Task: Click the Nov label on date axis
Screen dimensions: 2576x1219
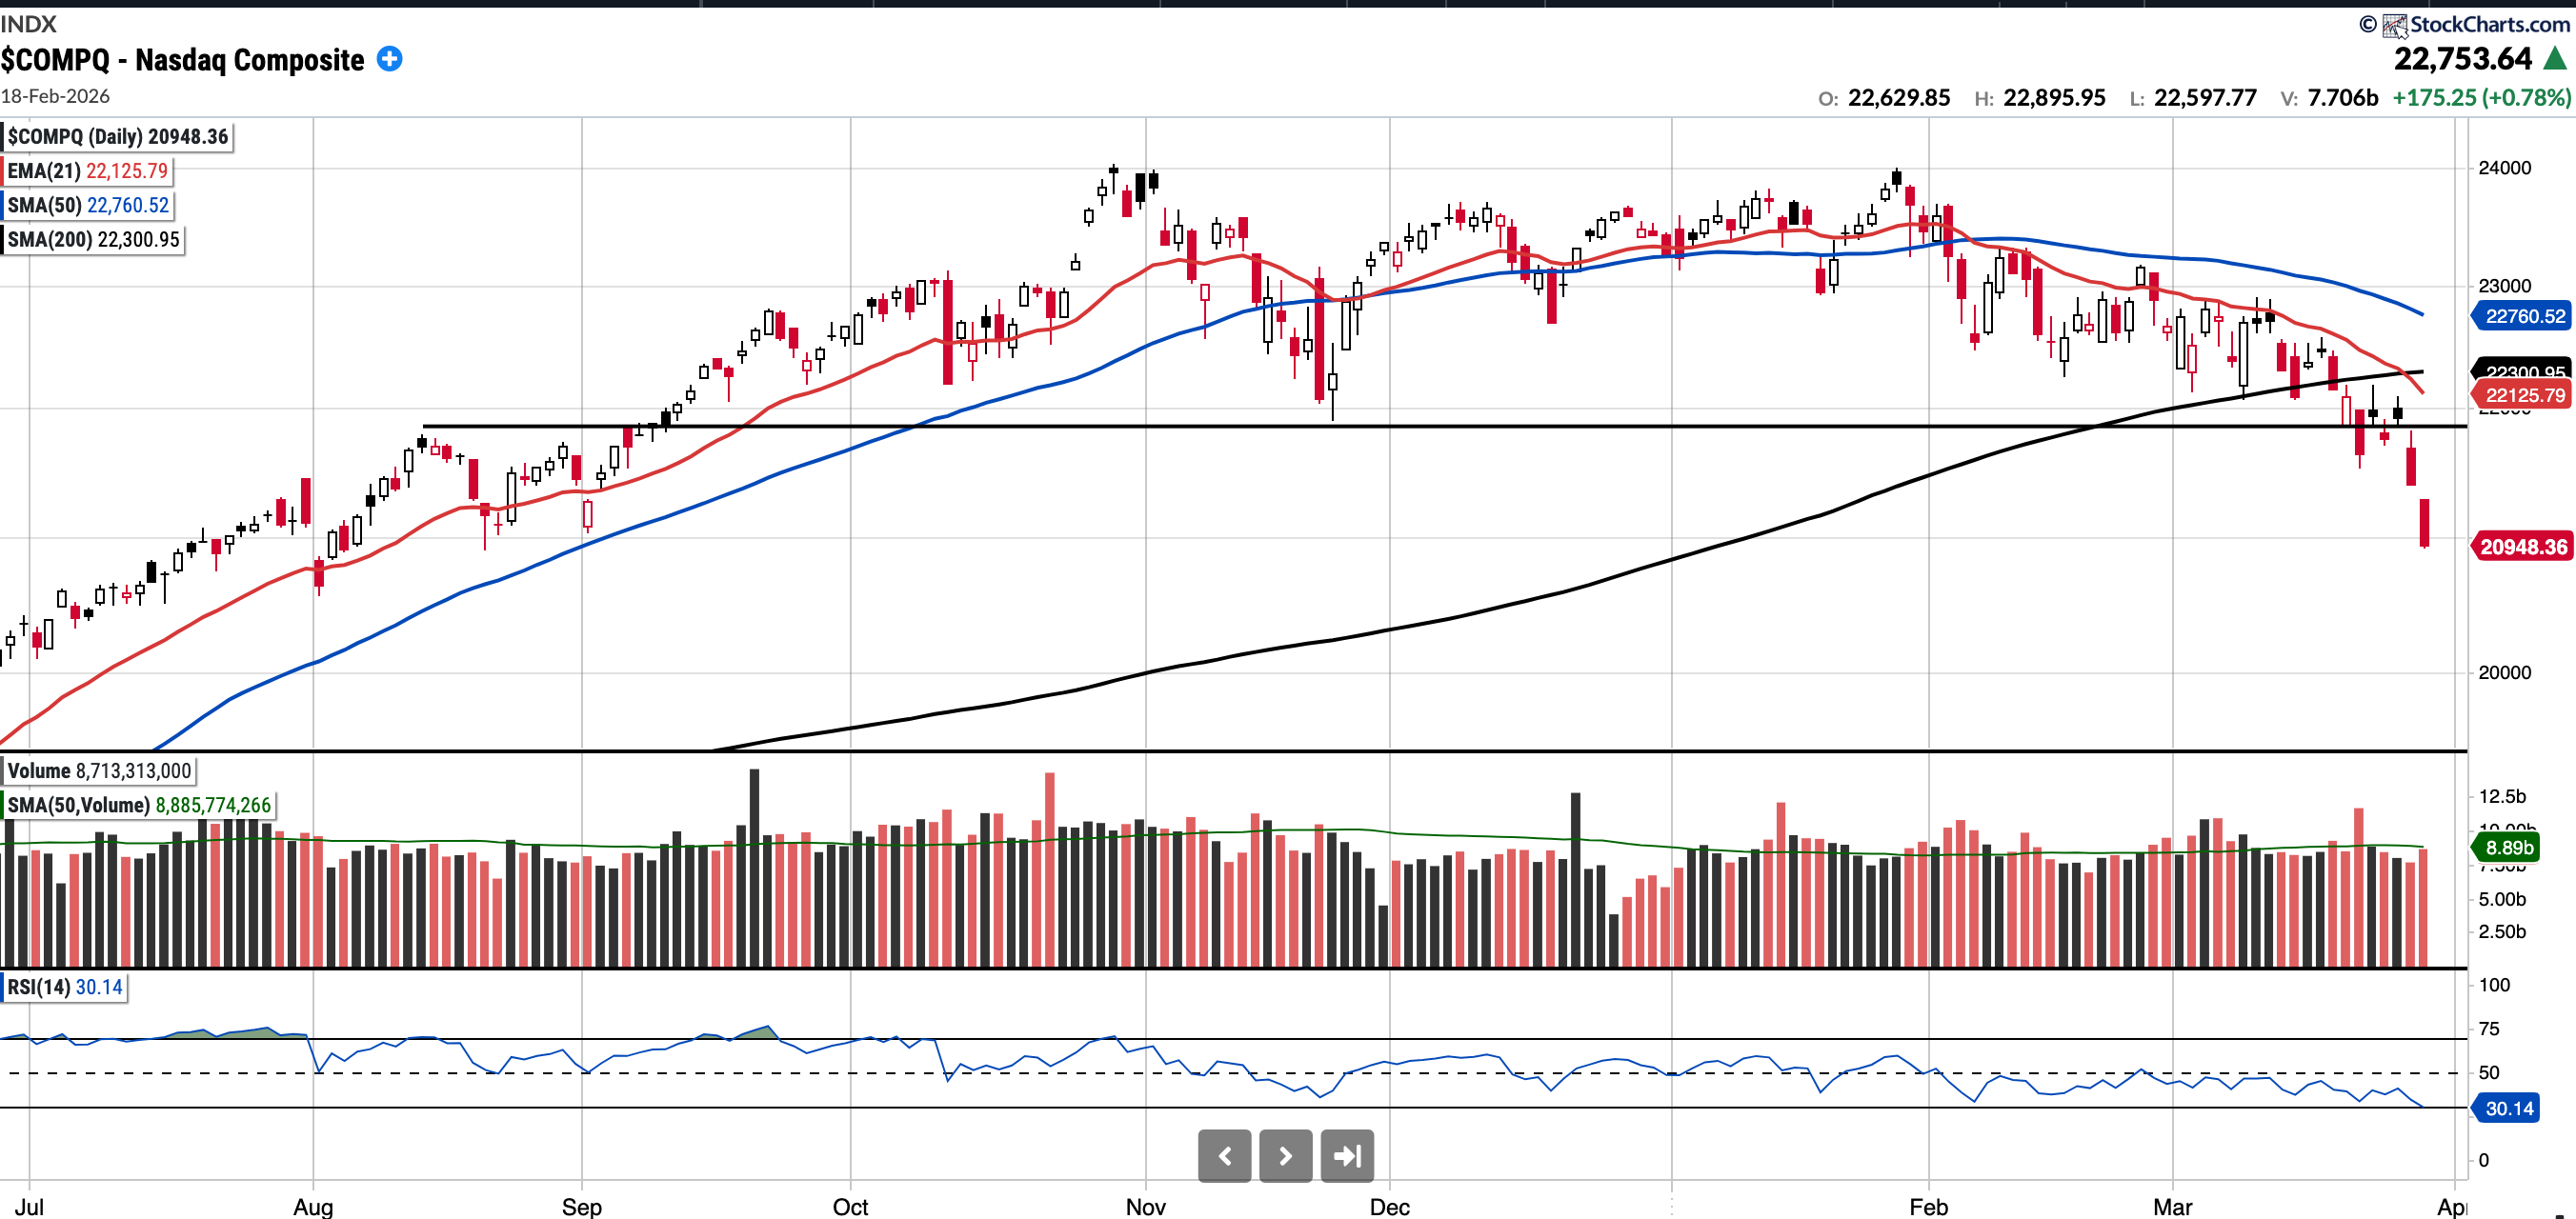Action: click(1145, 1206)
